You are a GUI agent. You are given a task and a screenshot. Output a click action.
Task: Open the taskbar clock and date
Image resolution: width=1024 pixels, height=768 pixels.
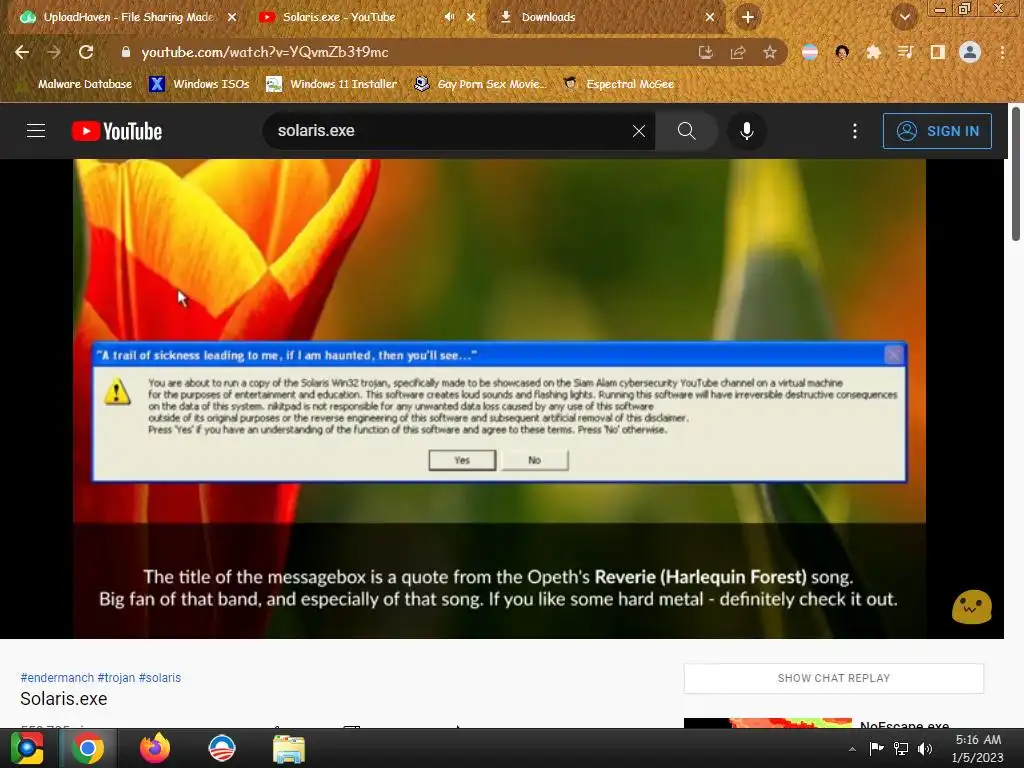click(x=978, y=748)
